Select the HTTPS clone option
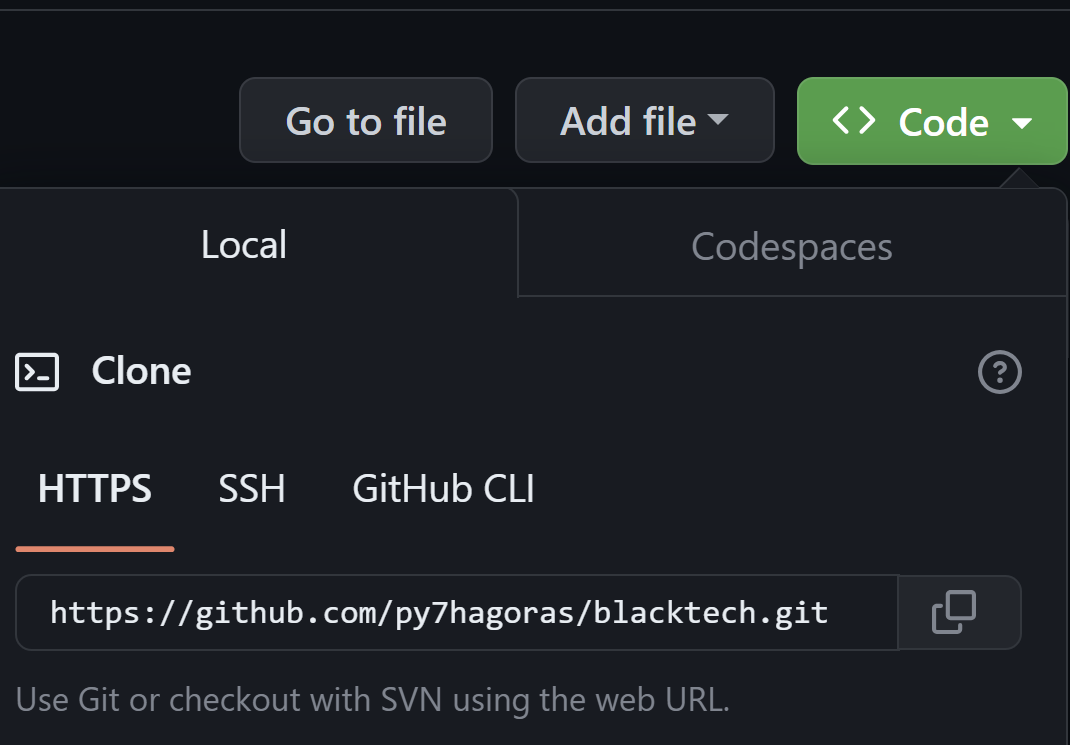 click(94, 489)
